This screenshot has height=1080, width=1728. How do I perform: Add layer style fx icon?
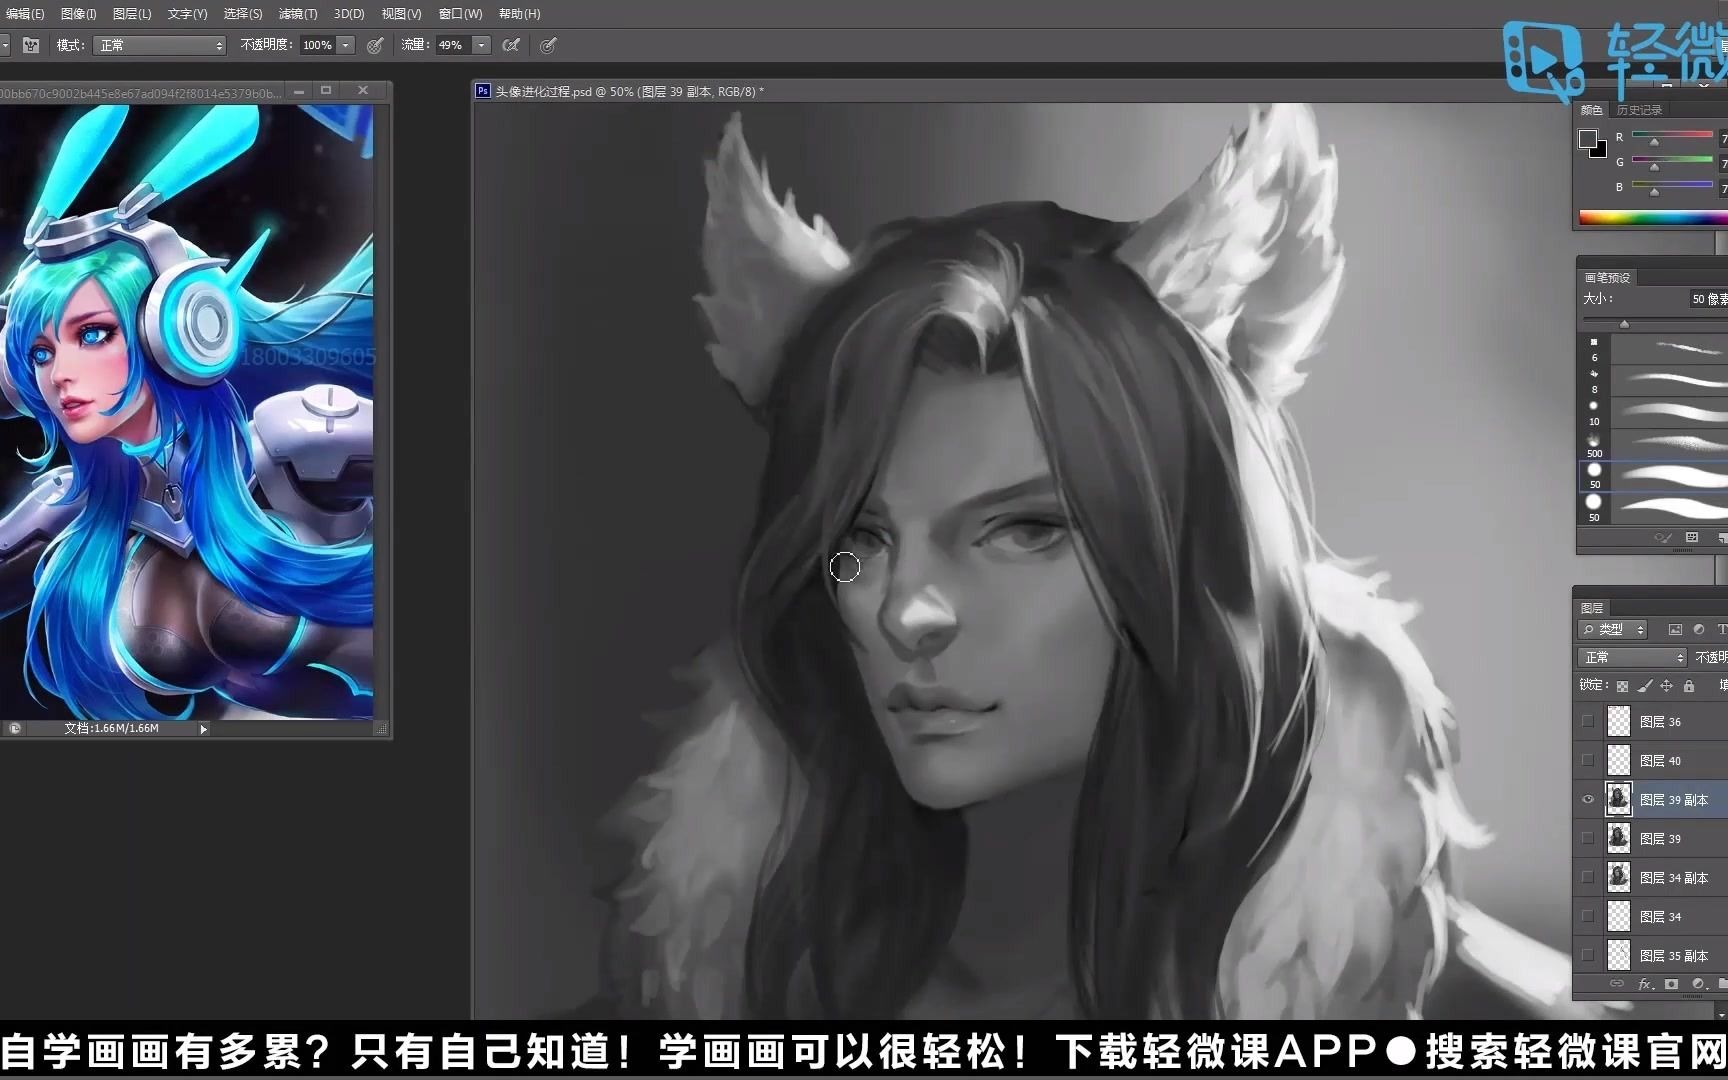pyautogui.click(x=1645, y=984)
